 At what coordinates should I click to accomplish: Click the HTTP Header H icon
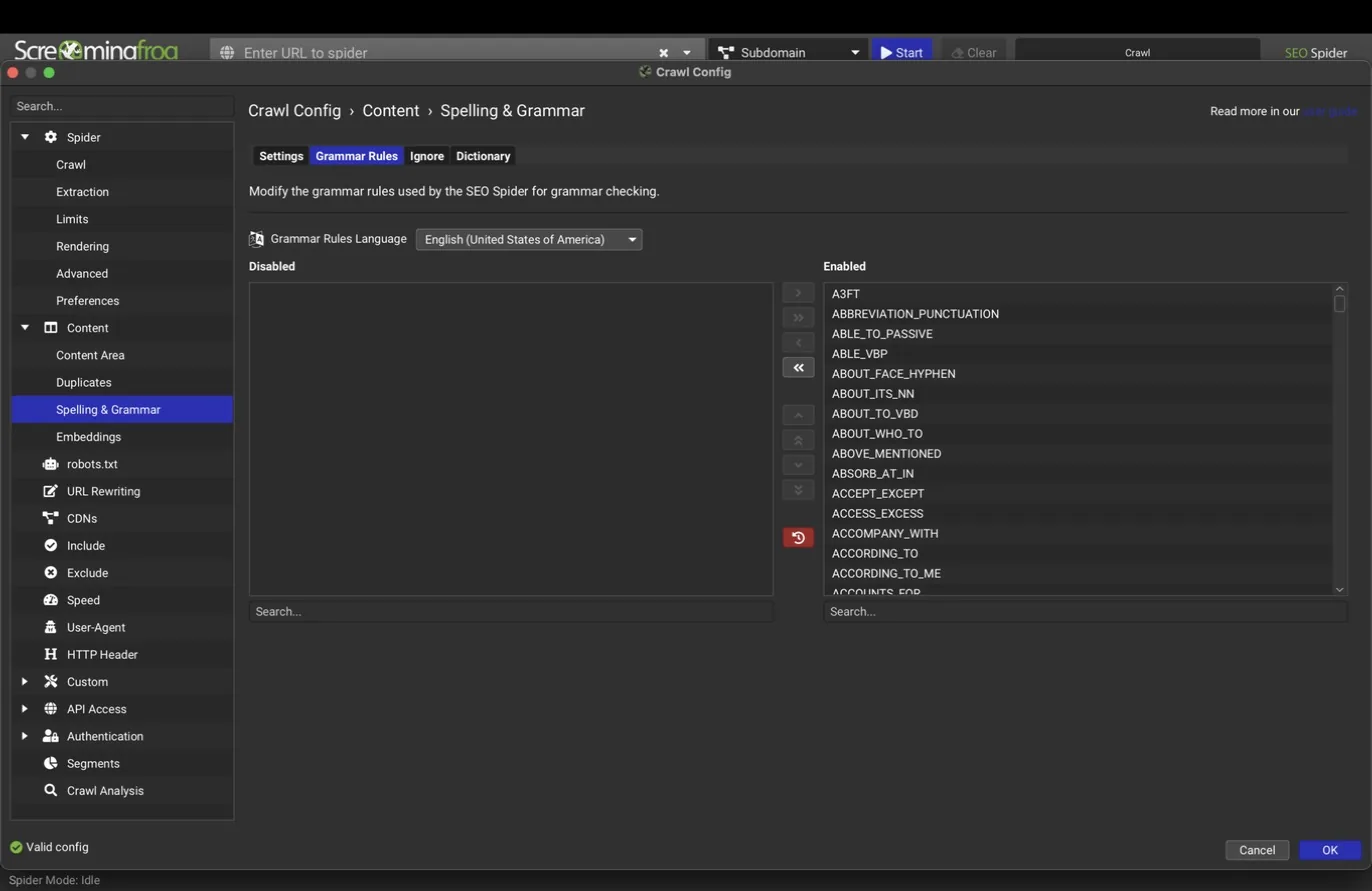(51, 654)
